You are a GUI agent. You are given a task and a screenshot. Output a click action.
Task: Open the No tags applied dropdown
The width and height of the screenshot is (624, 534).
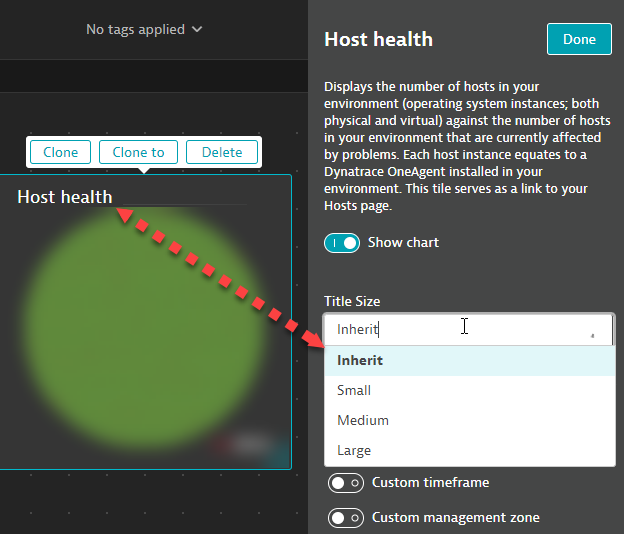[x=143, y=30]
